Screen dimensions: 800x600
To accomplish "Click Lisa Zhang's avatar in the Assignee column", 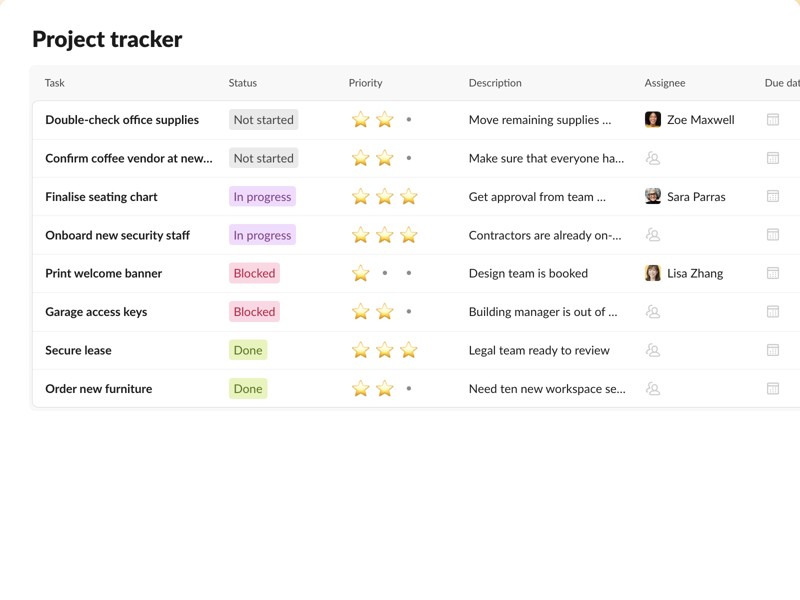I will [653, 273].
